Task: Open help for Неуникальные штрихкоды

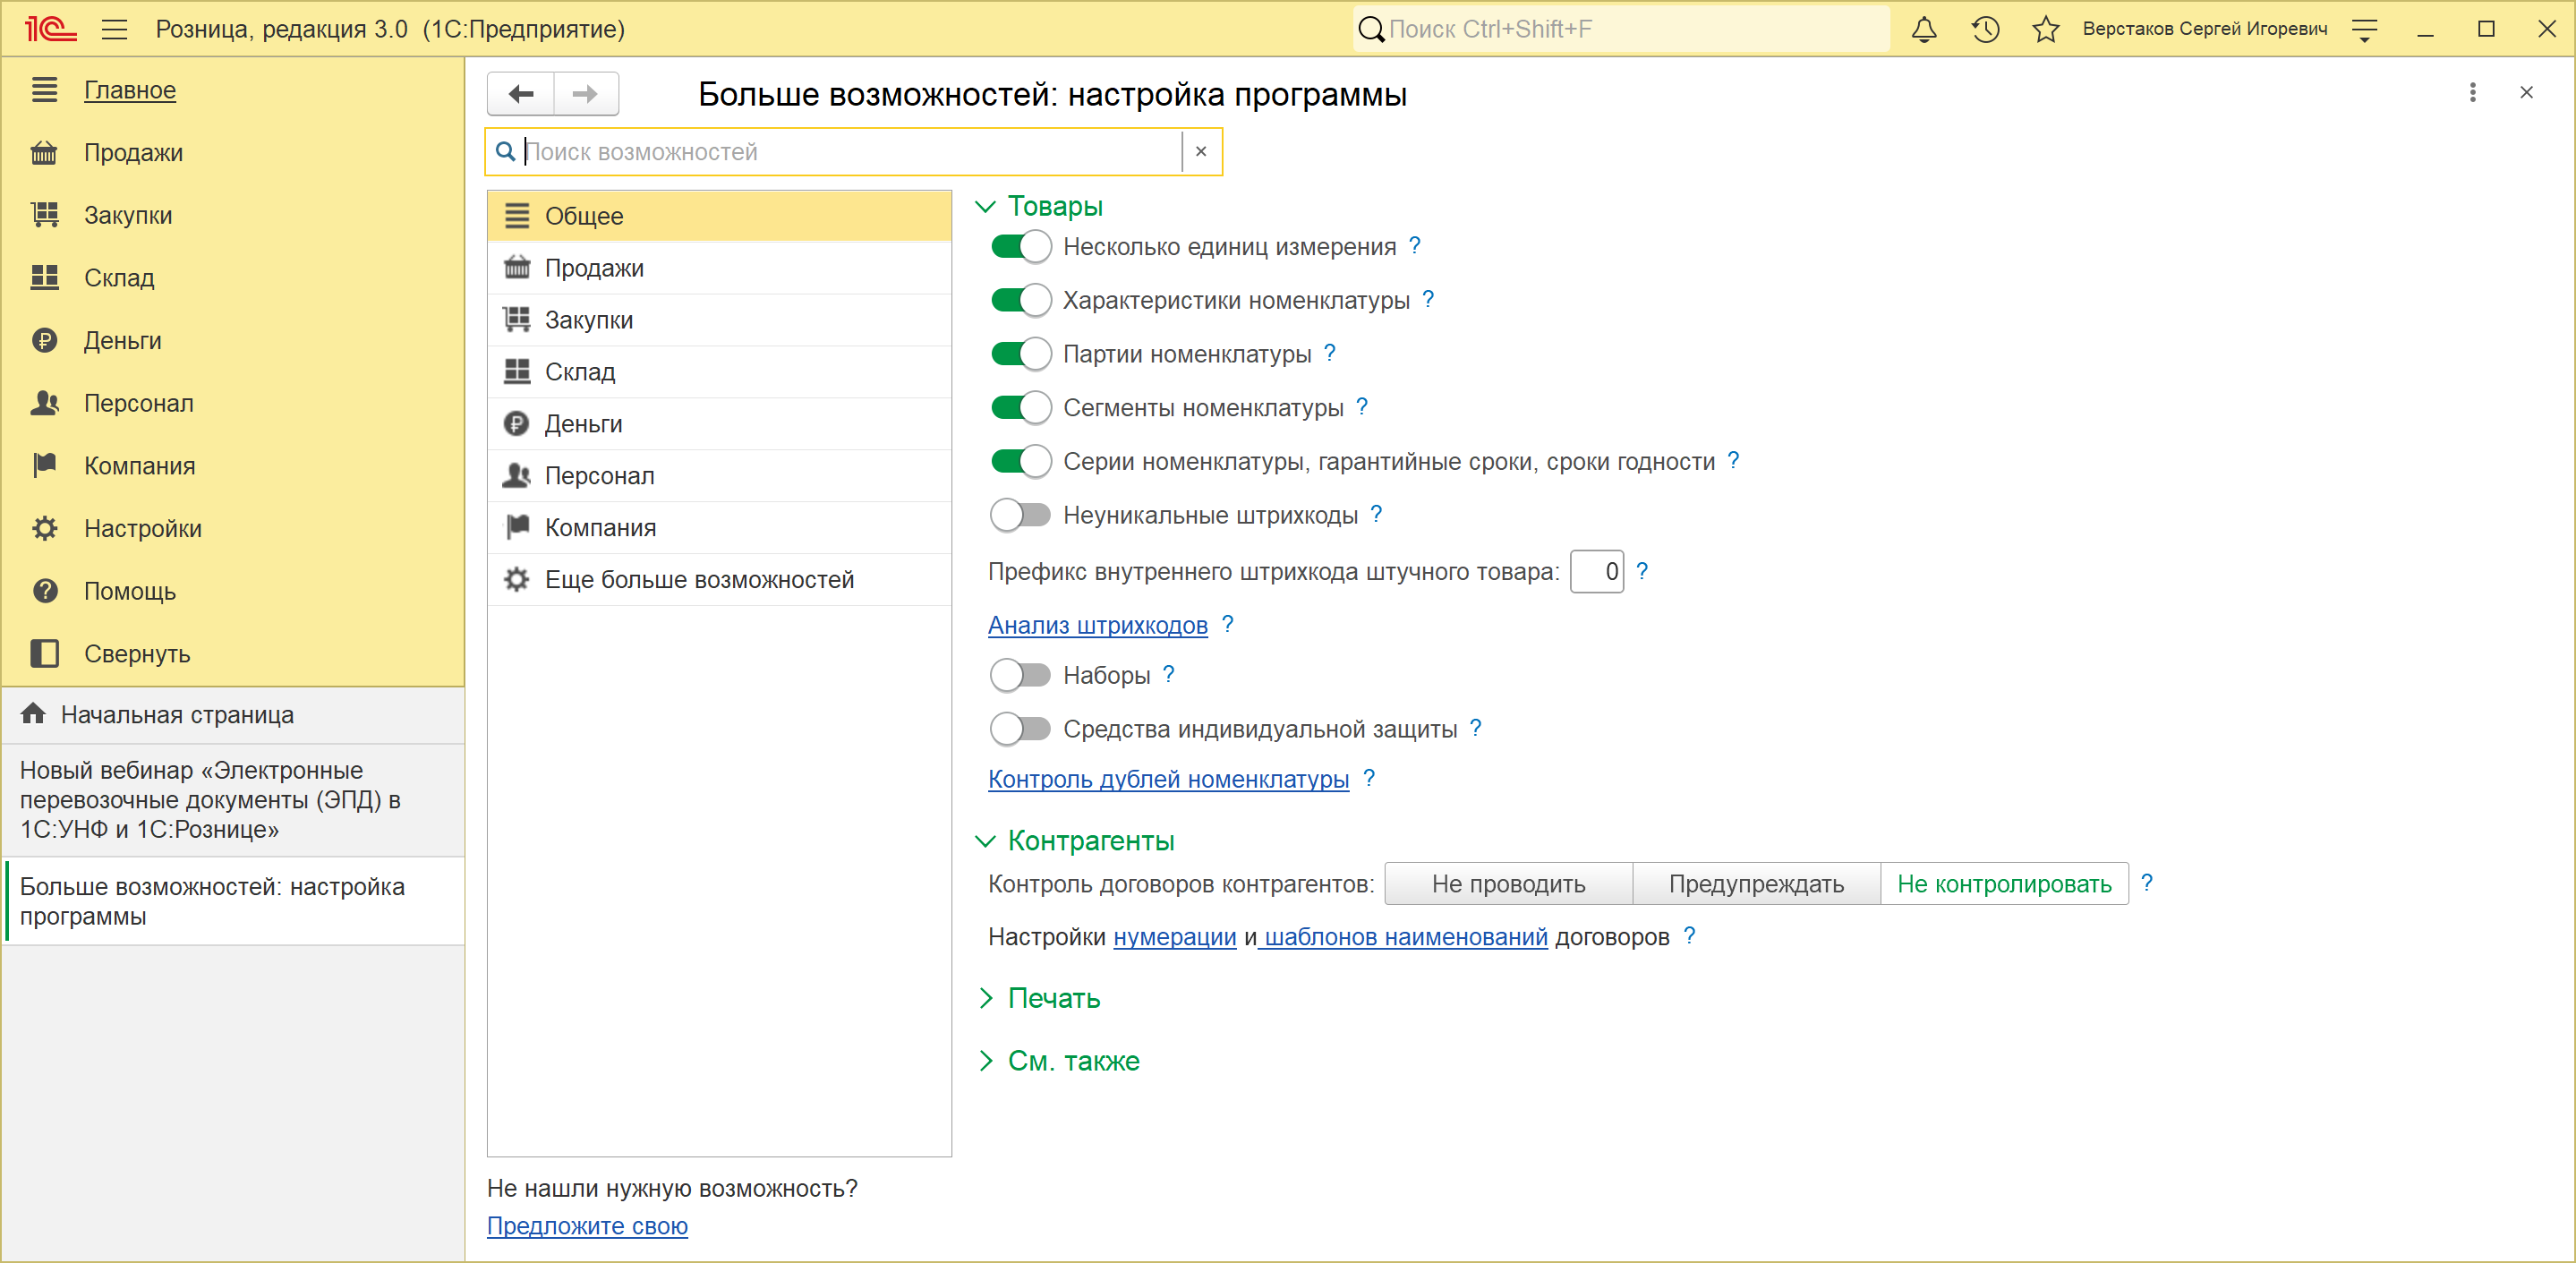Action: 1376,513
